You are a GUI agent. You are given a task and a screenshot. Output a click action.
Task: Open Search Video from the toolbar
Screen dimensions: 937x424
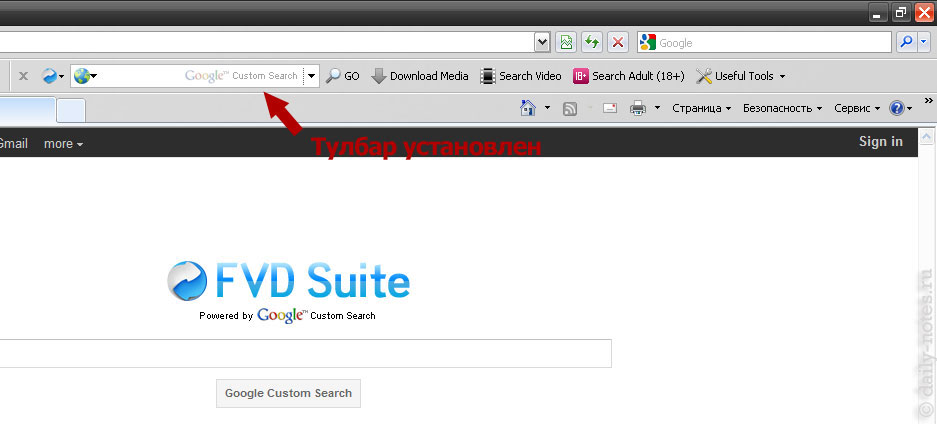(x=521, y=76)
